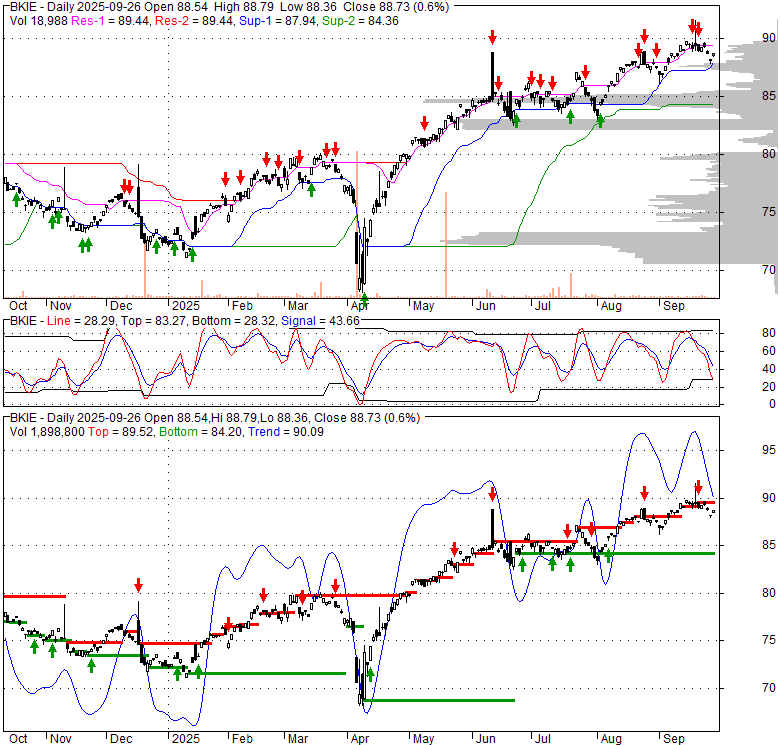This screenshot has width=780, height=745.
Task: Click the Oct label on bottom chart axis
Action: point(18,739)
